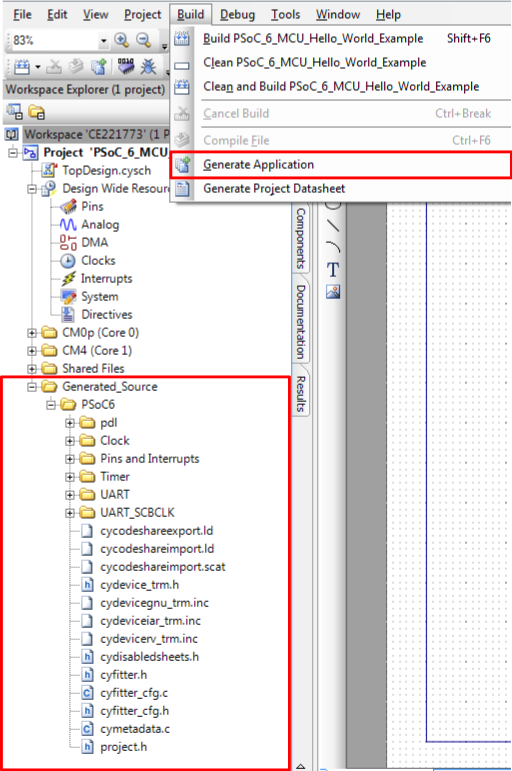Switch to the Results side tab
512x771 pixels.
tap(301, 393)
